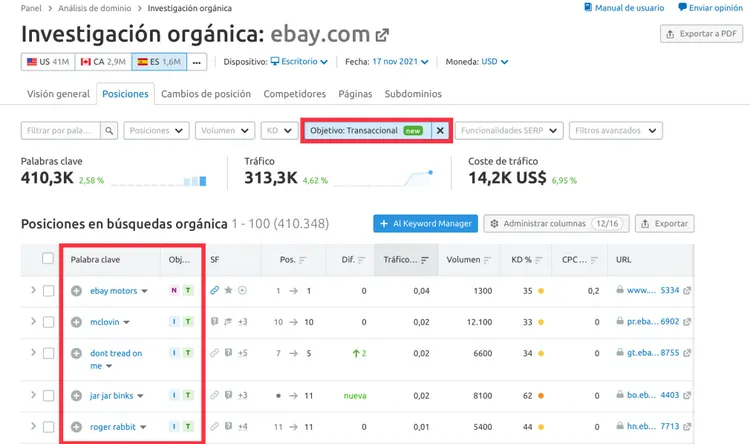The image size is (750, 444).
Task: Open external URL icon in ebay motors row
Action: tap(687, 290)
